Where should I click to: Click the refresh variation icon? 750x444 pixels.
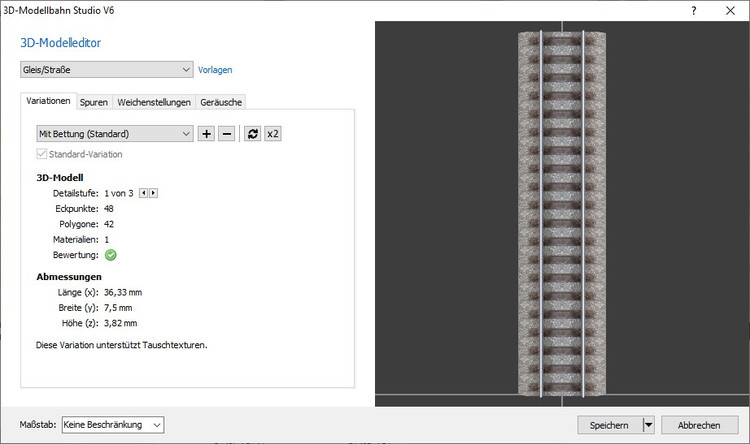[253, 134]
